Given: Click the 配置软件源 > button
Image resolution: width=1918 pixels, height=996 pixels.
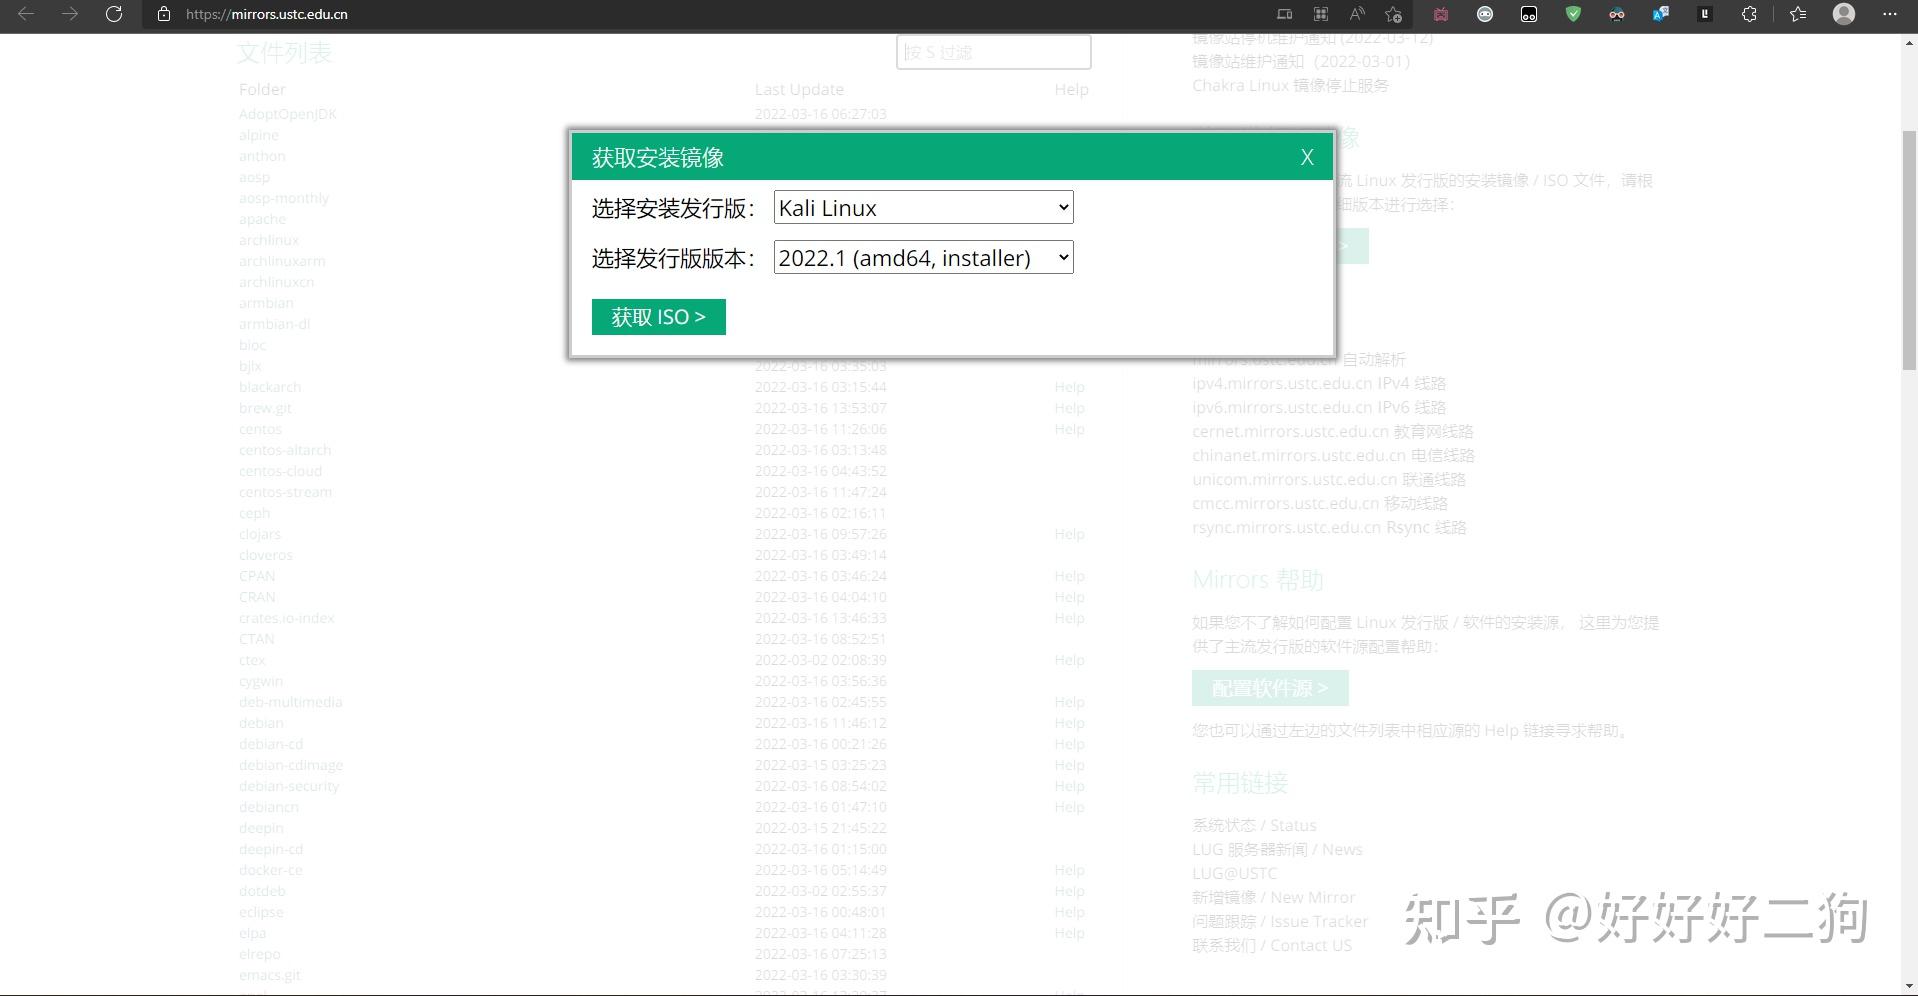Looking at the screenshot, I should pyautogui.click(x=1270, y=688).
